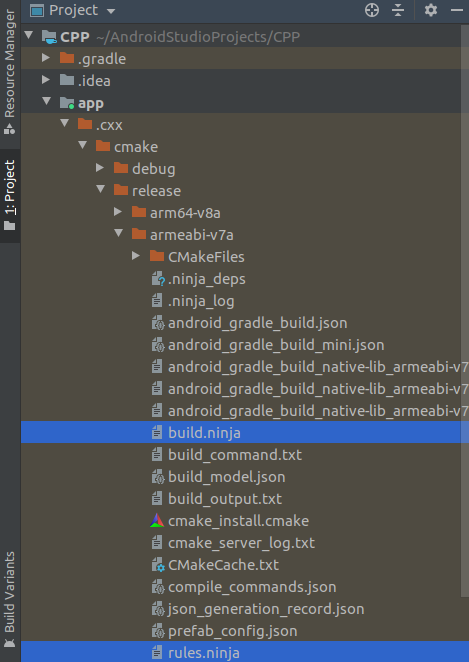Toggle the 1: Project side tab

(10, 195)
